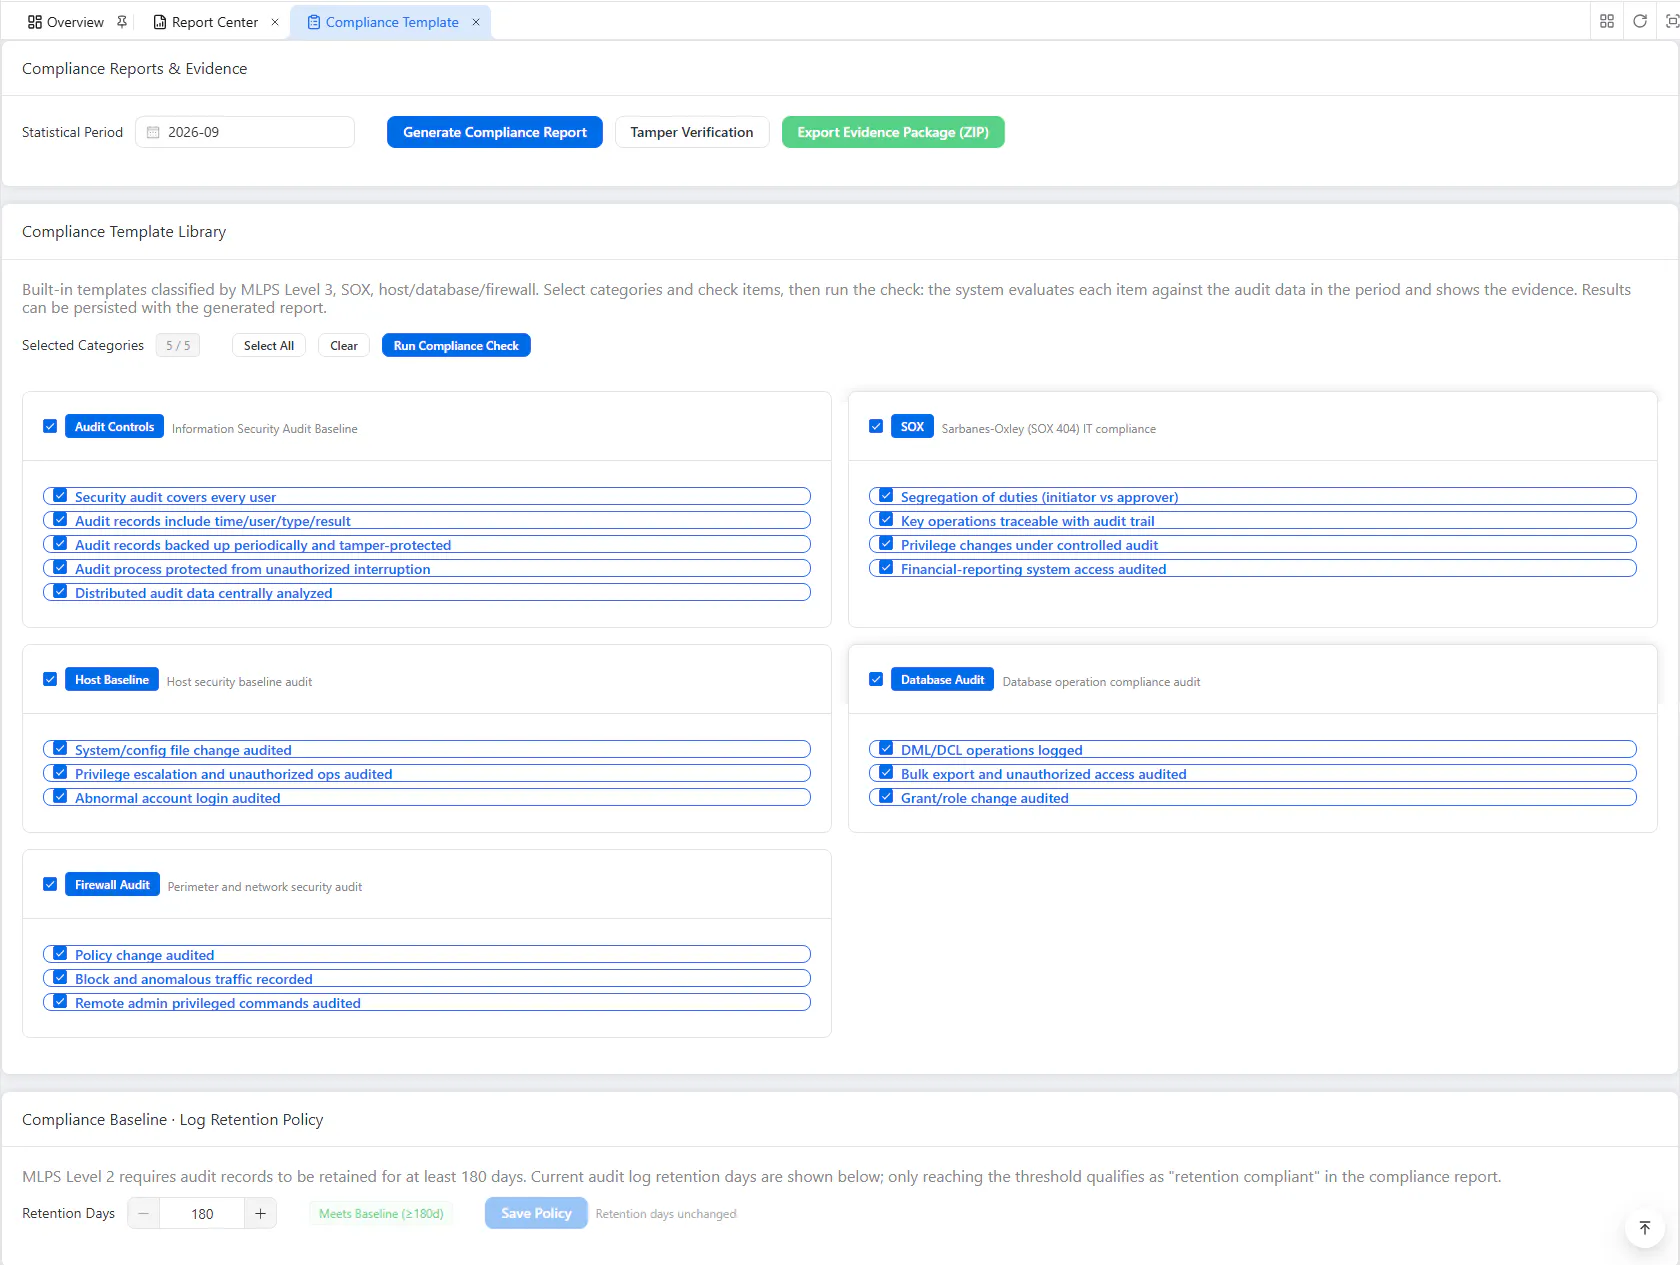
Task: Toggle 'System/config file change audited' checkbox
Action: (60, 748)
